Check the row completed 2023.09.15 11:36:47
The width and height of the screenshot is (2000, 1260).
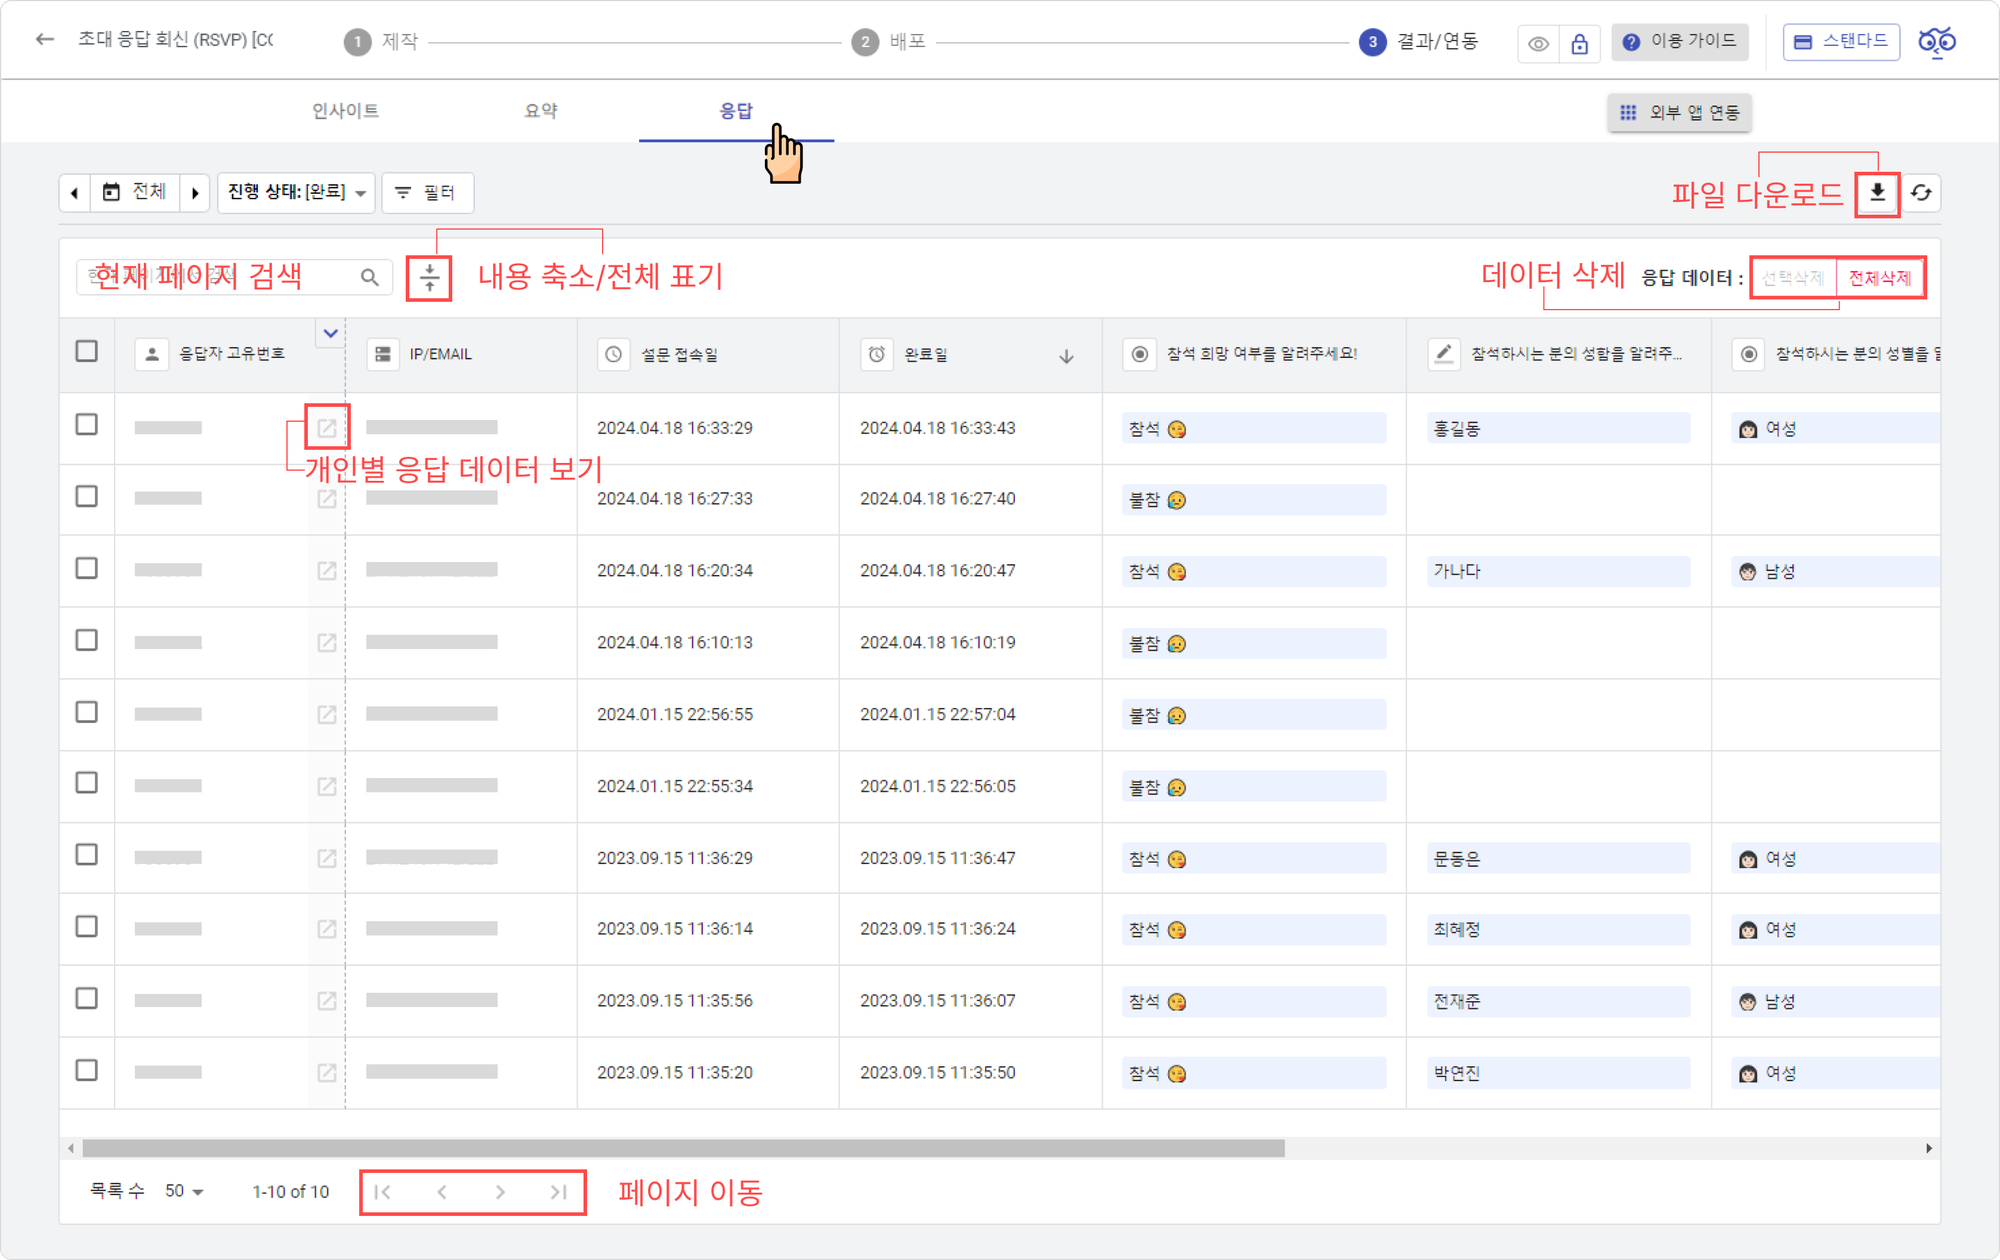[x=87, y=855]
